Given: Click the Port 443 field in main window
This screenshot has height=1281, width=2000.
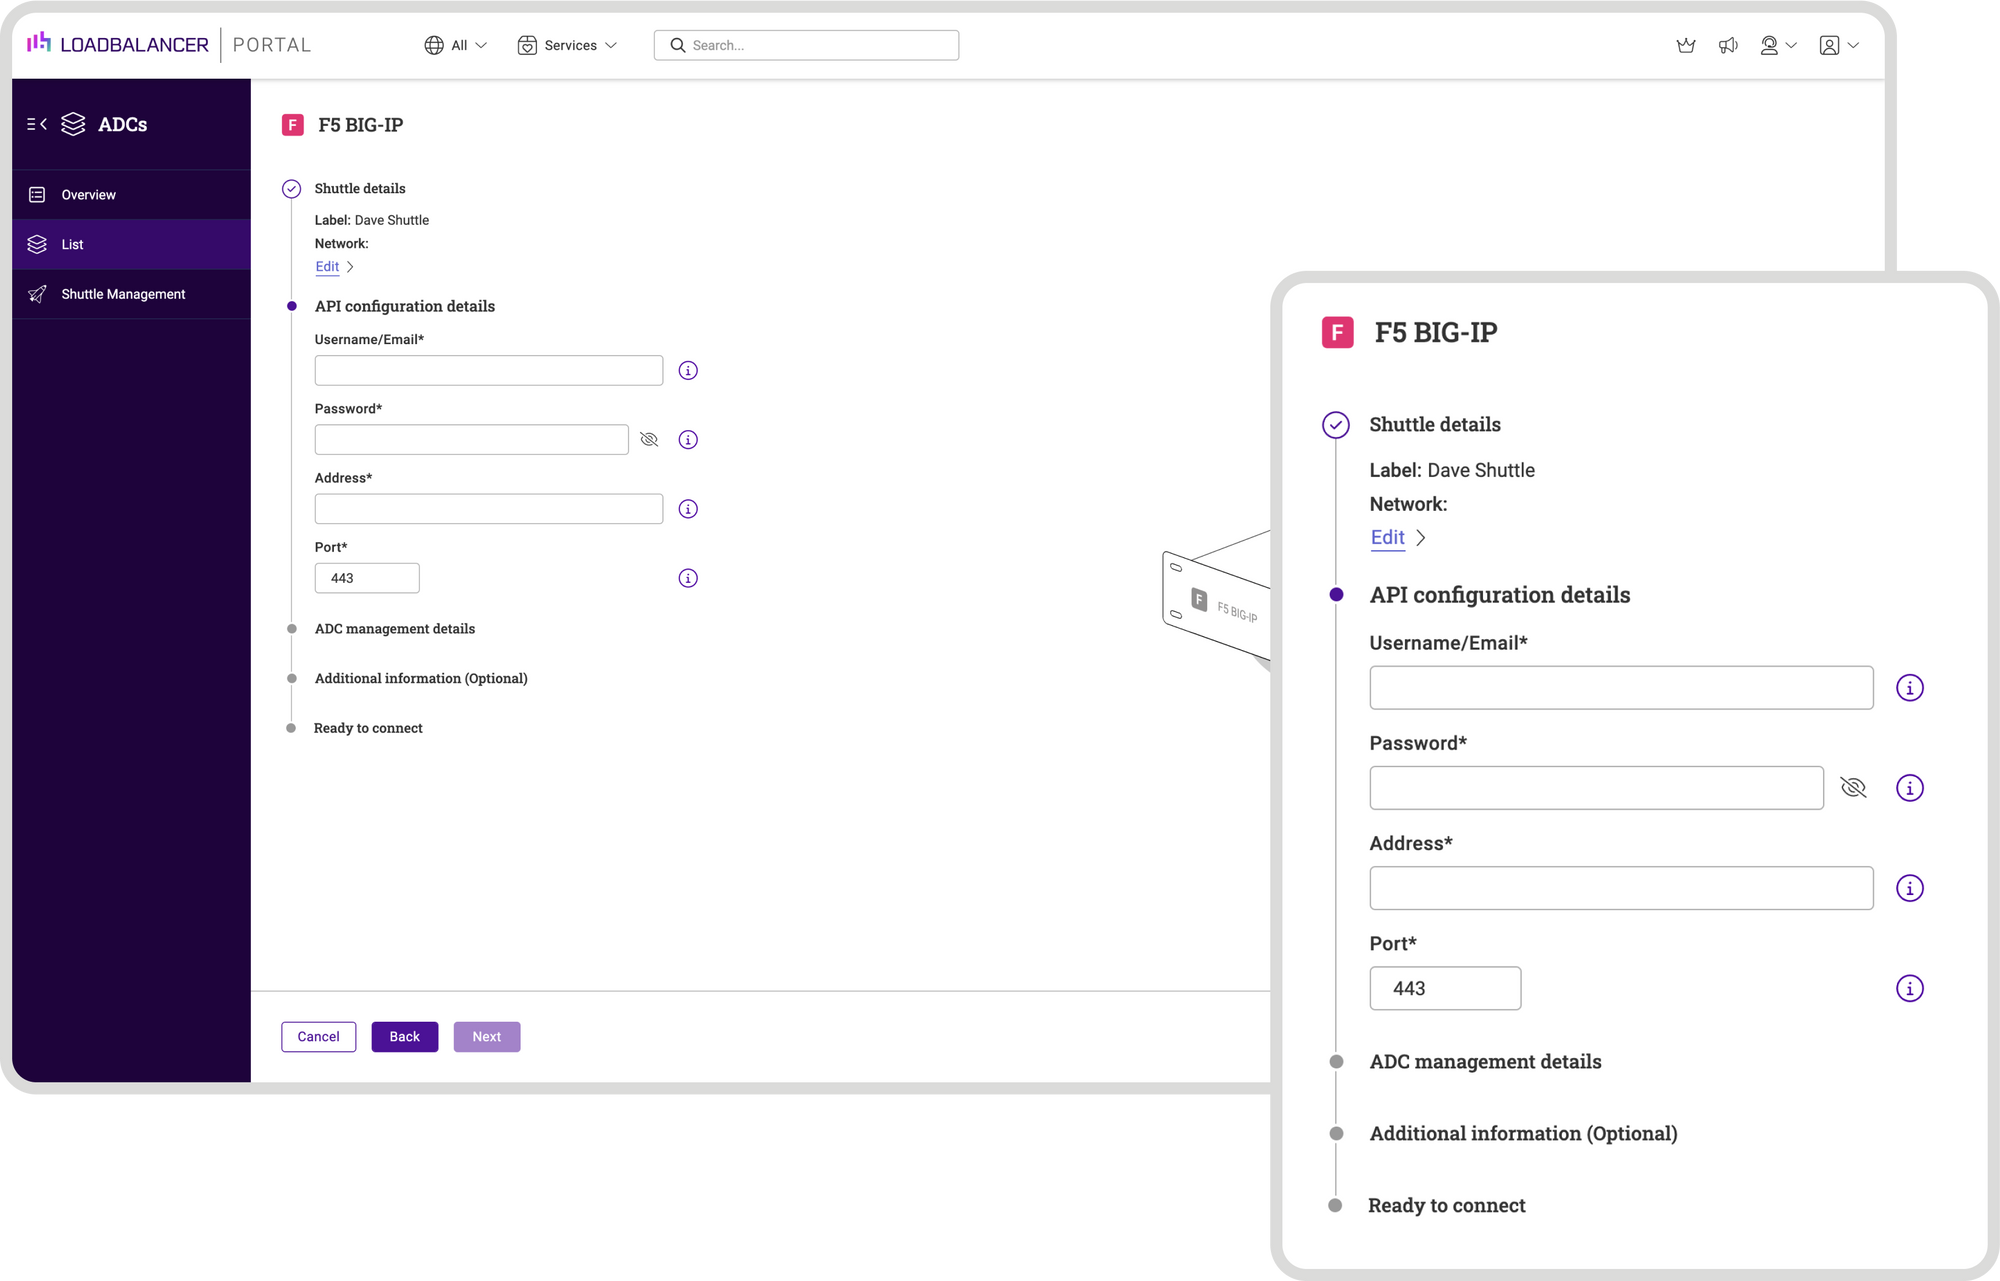Looking at the screenshot, I should 367,578.
